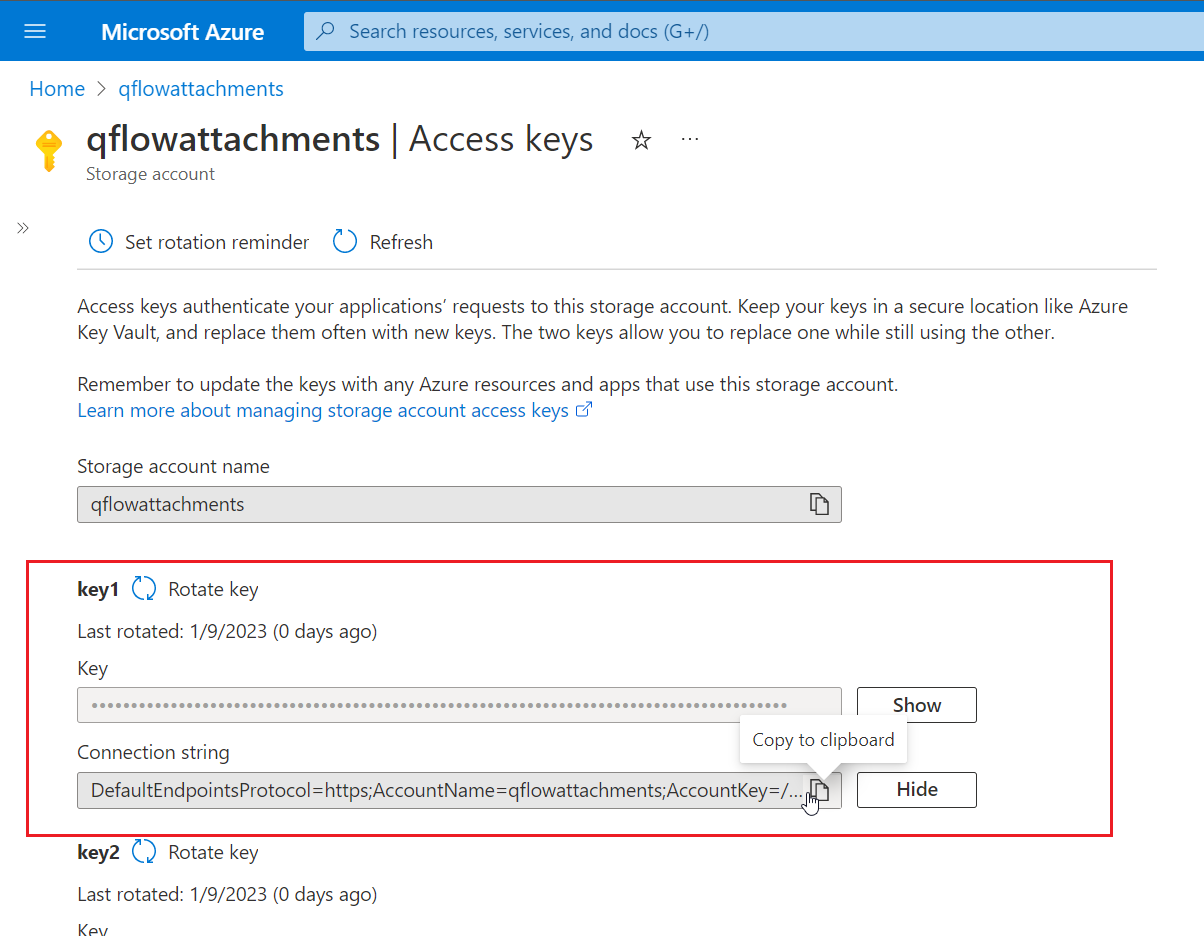The width and height of the screenshot is (1204, 936).
Task: Click Set rotation reminder
Action: pyautogui.click(x=199, y=242)
